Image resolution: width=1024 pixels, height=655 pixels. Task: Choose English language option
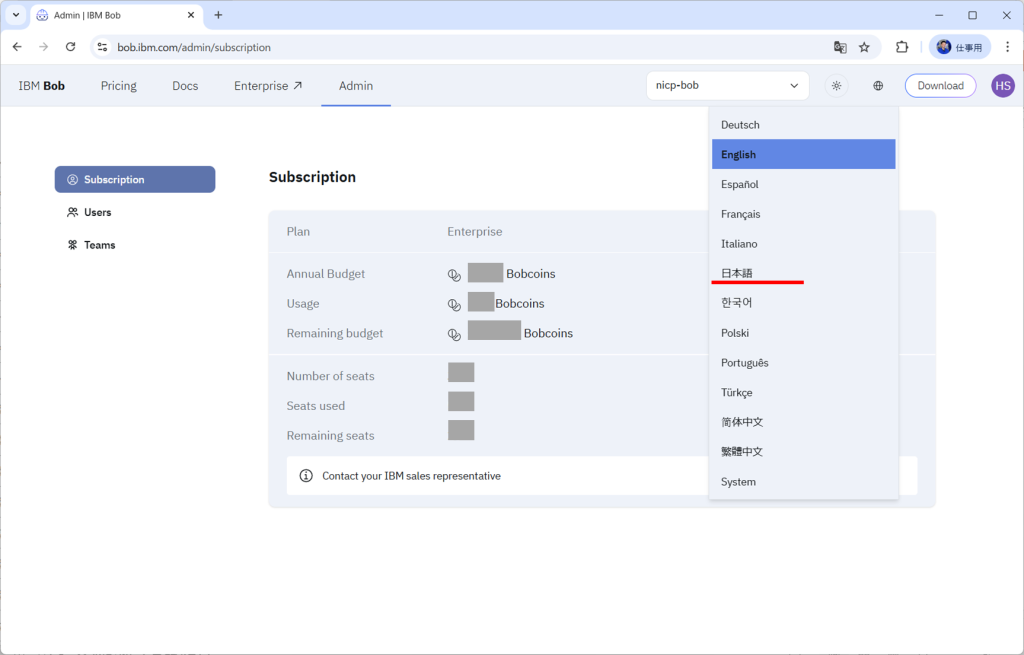804,154
